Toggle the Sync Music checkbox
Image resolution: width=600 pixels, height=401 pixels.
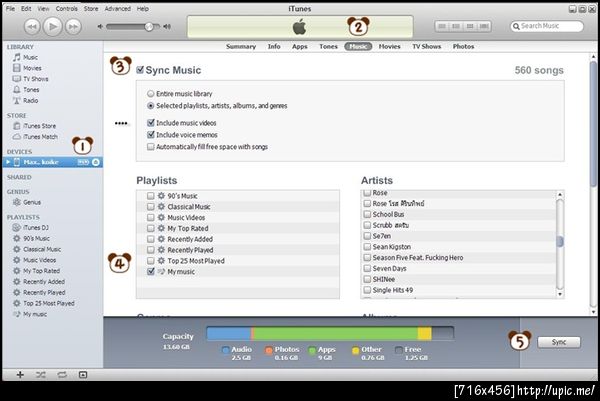[140, 70]
